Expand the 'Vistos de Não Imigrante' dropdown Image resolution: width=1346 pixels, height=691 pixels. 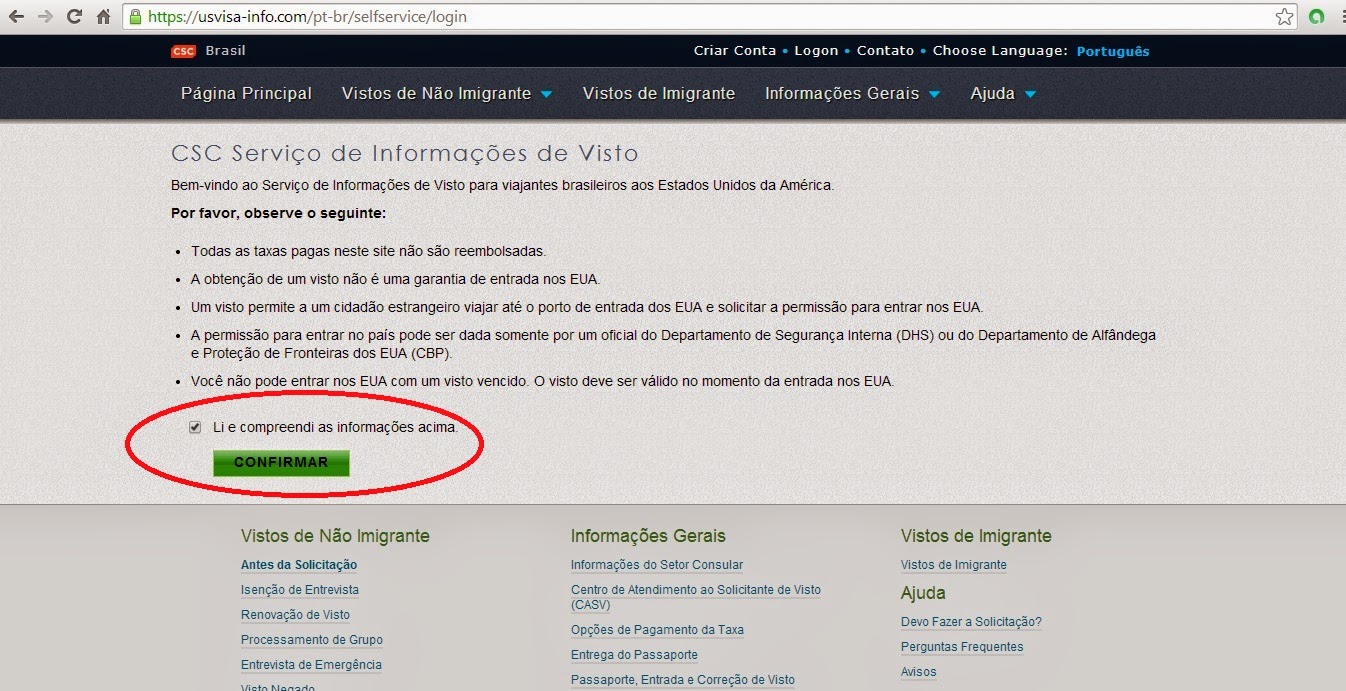445,93
